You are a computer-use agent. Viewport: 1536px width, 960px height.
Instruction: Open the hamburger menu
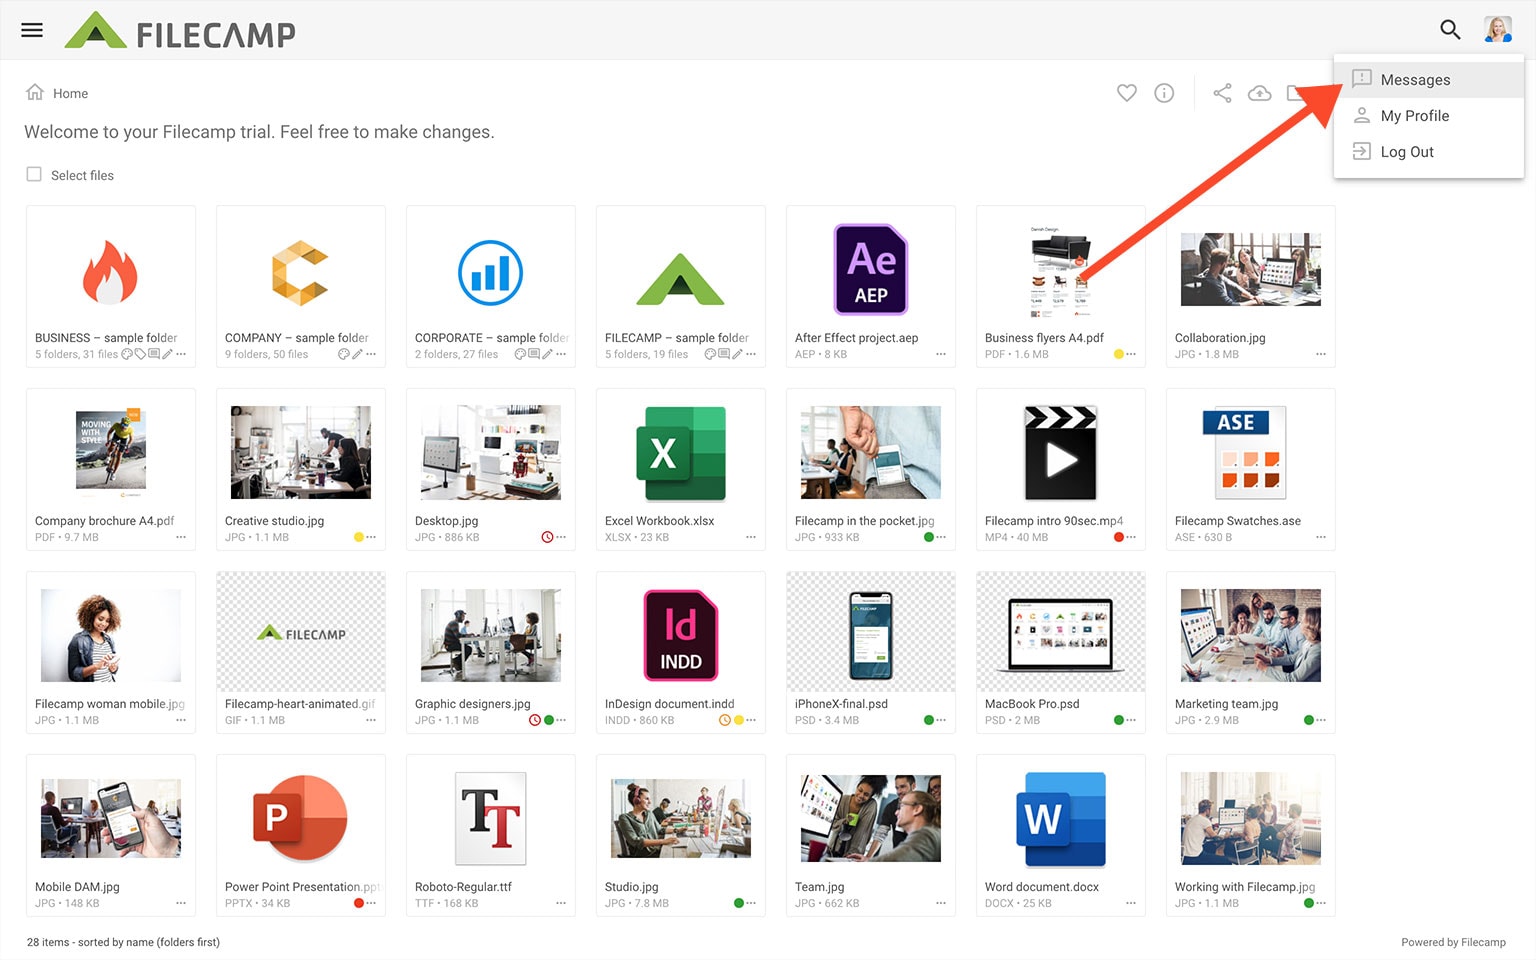pyautogui.click(x=32, y=30)
